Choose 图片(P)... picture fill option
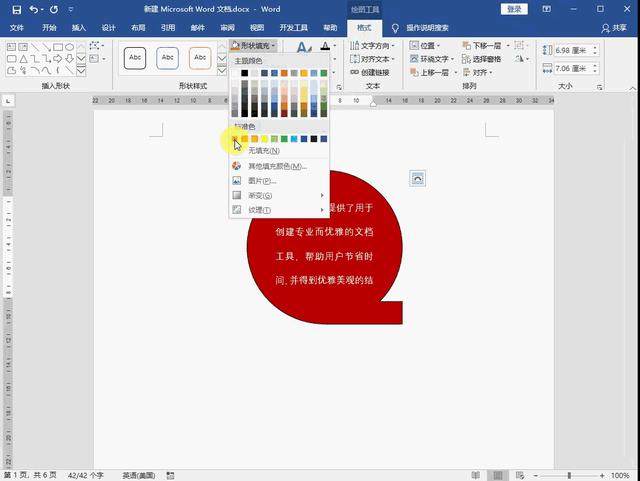Viewport: 640px width, 481px height. (279, 180)
